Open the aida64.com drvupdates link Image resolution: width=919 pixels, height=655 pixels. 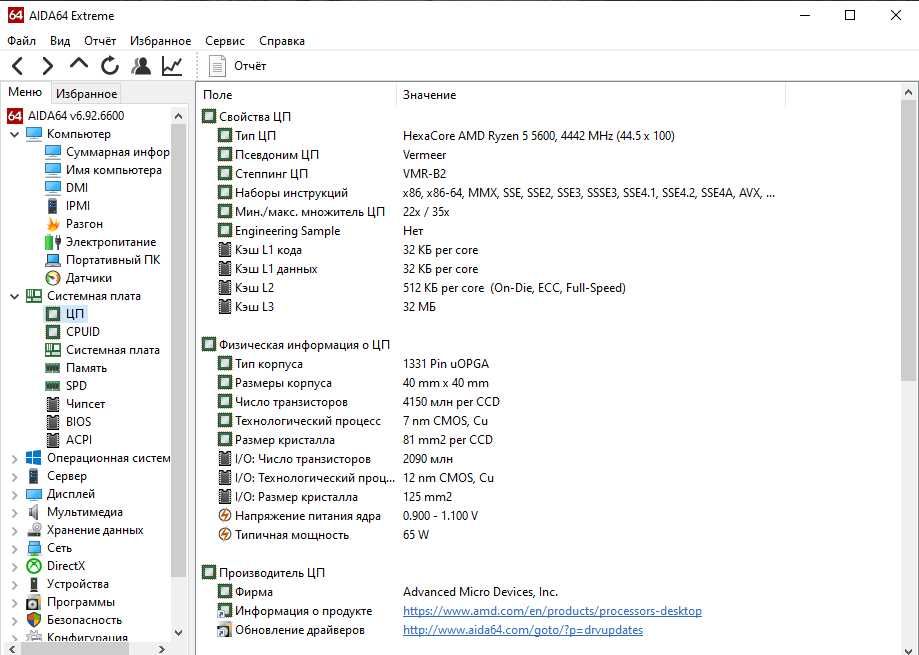523,630
